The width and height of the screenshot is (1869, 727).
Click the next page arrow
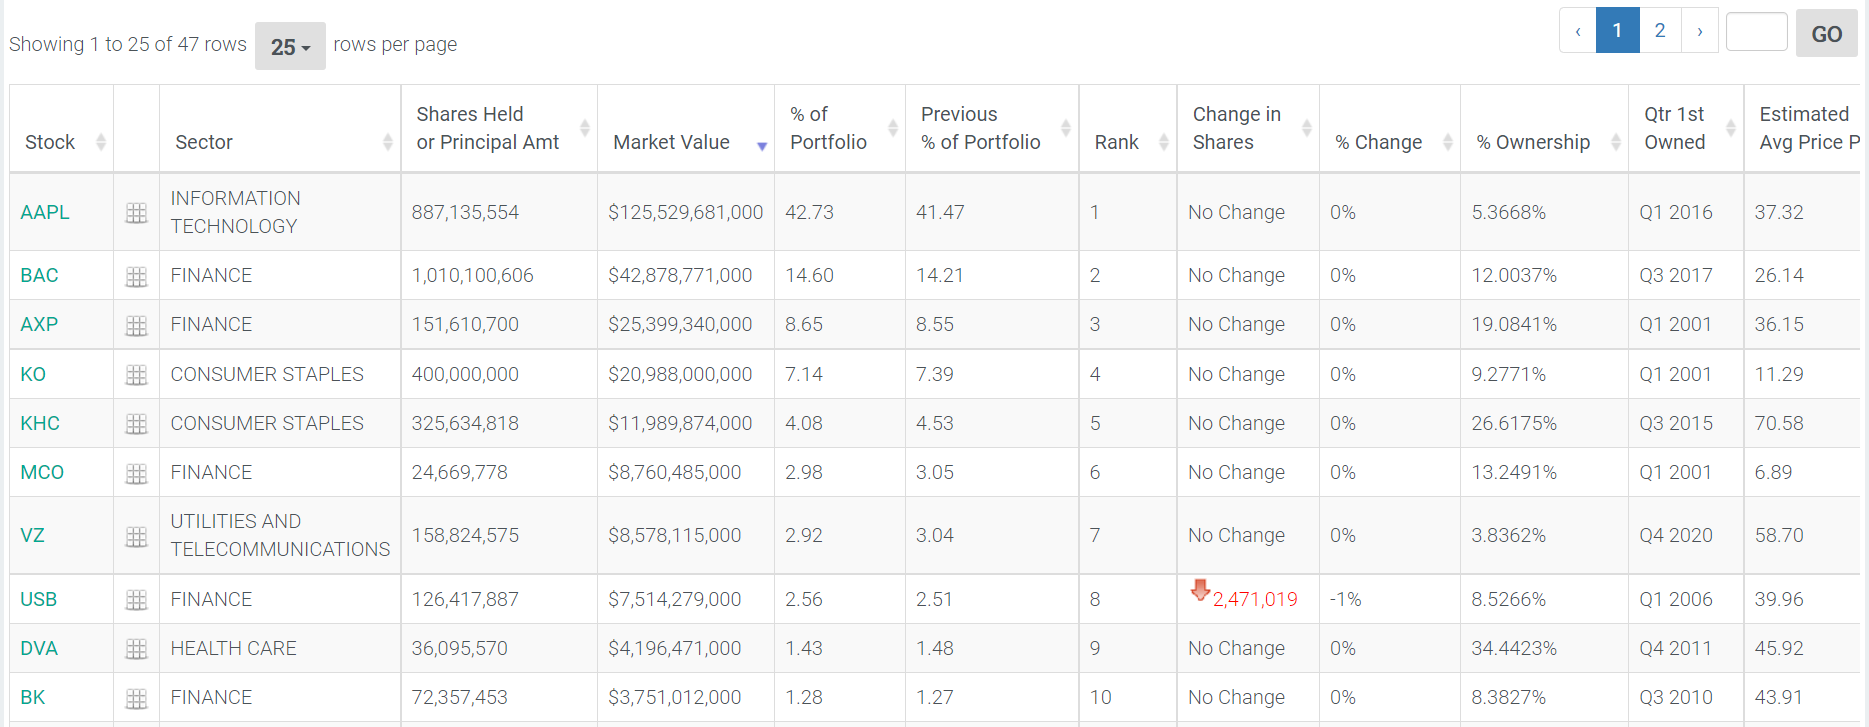pyautogui.click(x=1699, y=31)
